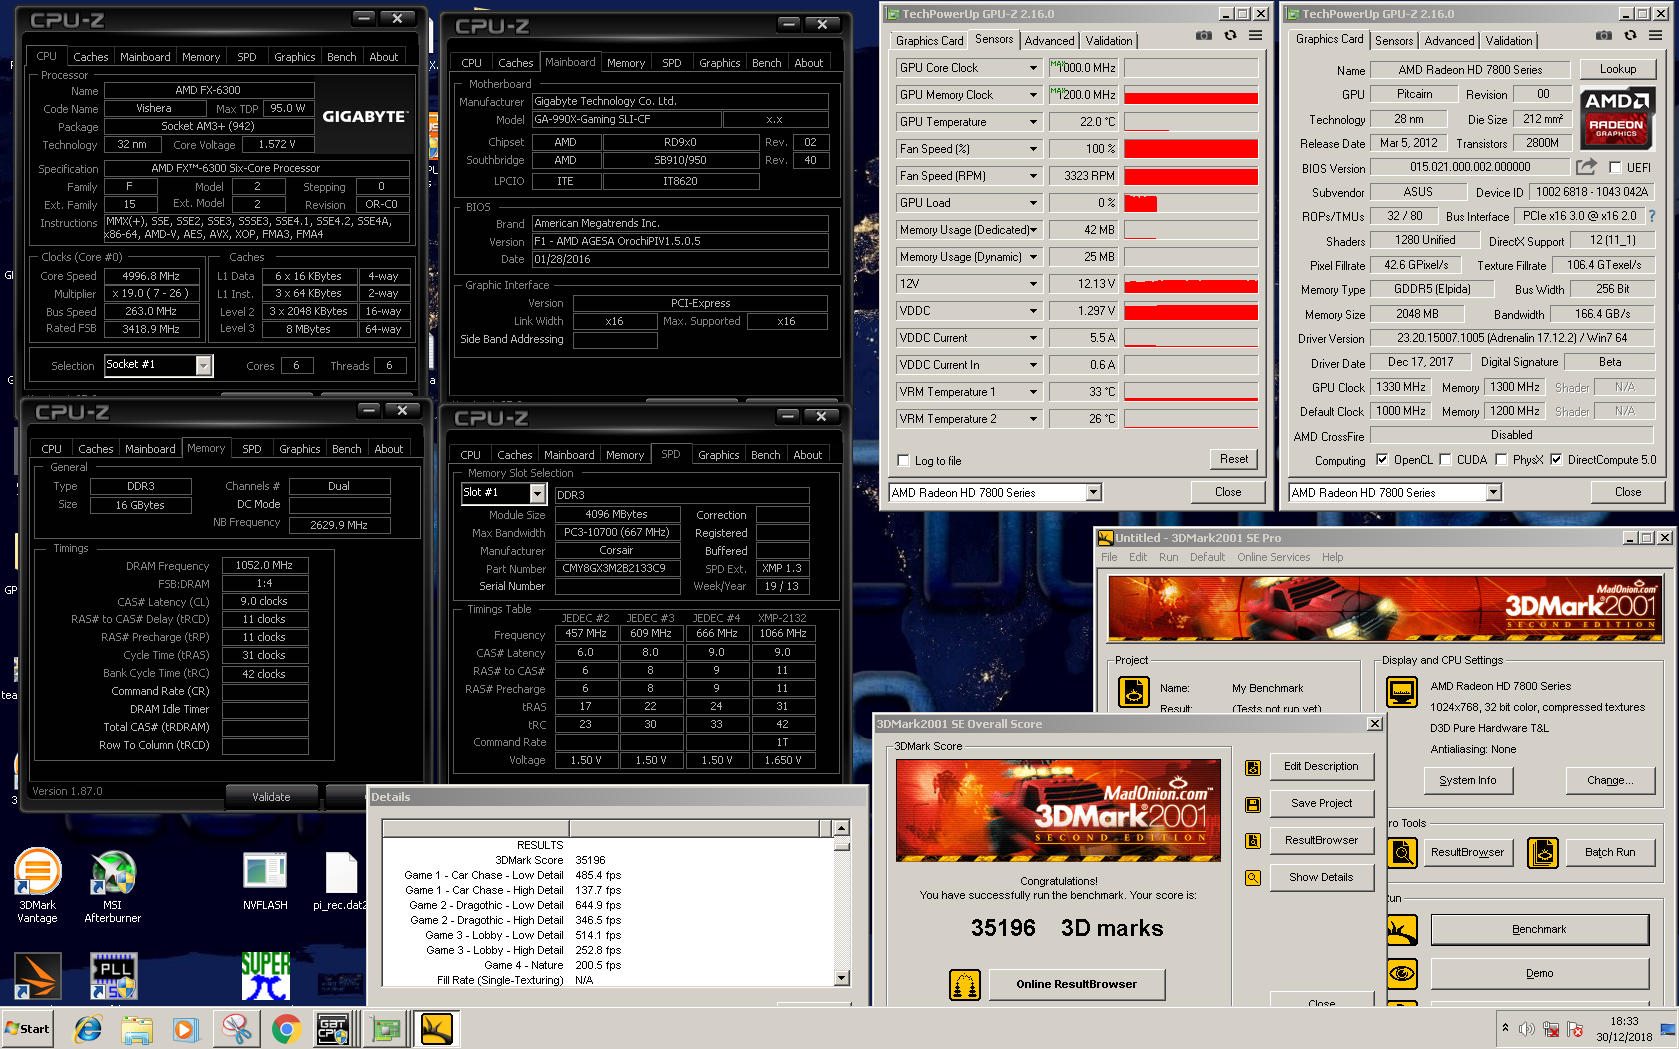Open the MSI Afterburner desktop shortcut

(x=113, y=885)
